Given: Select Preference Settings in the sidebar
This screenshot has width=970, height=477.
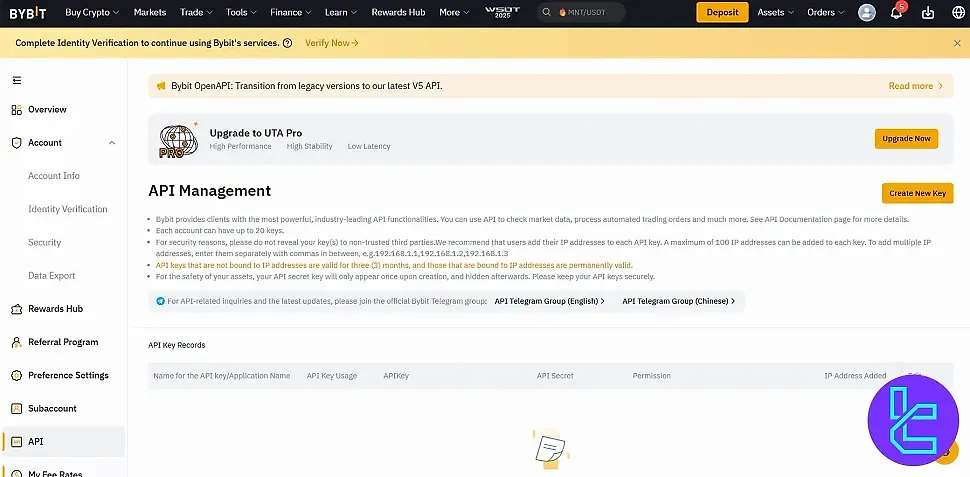Looking at the screenshot, I should point(69,375).
